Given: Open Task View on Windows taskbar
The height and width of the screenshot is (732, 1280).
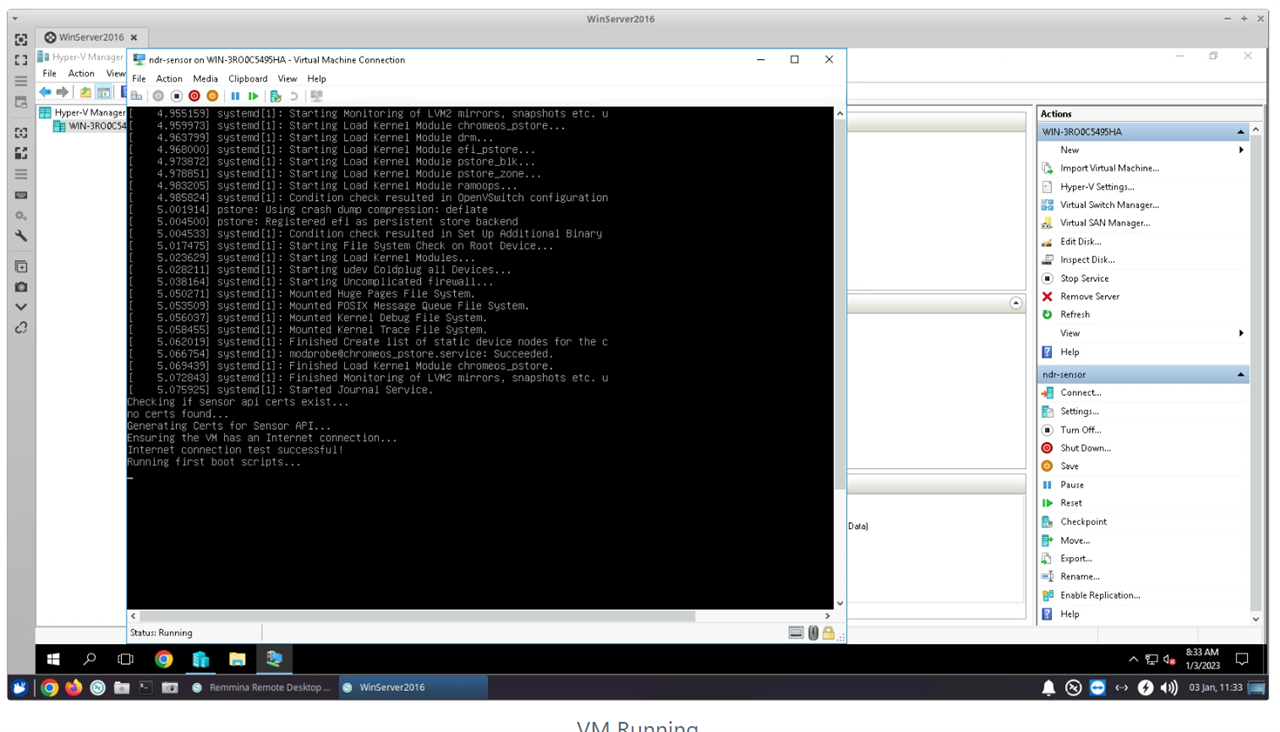Looking at the screenshot, I should 125,659.
